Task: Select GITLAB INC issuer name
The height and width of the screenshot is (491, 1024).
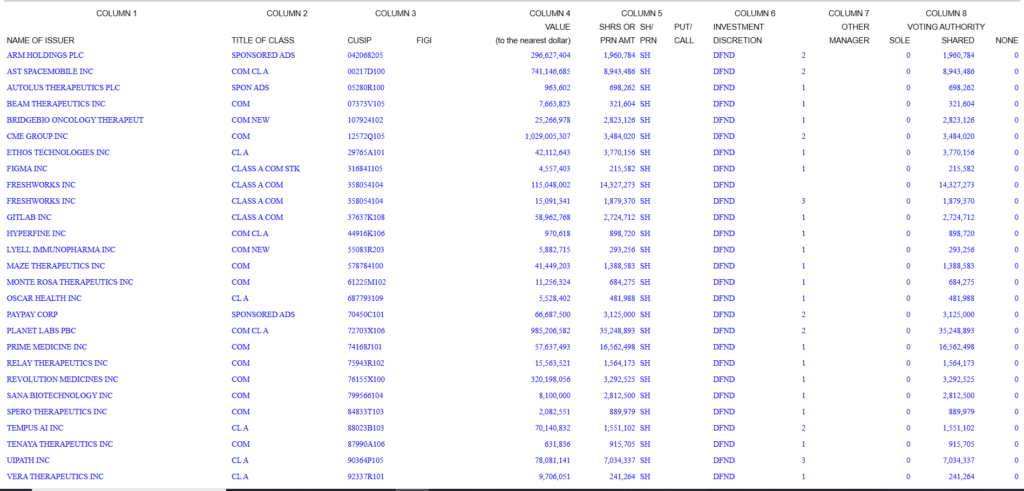Action: [29, 217]
